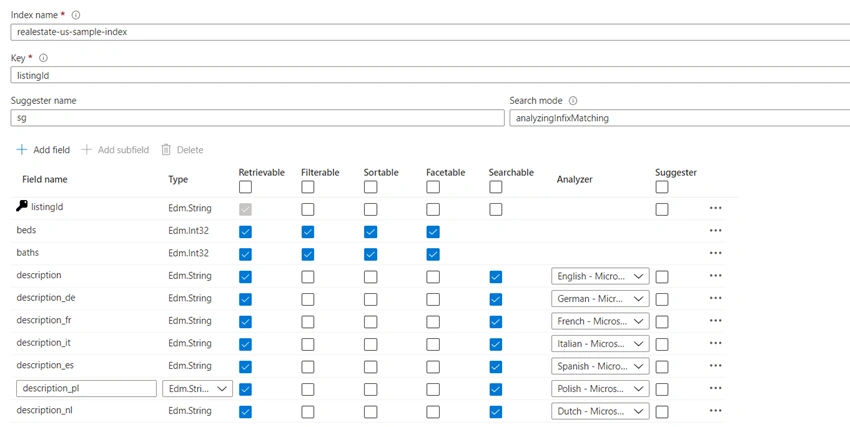
Task: Check Filterable for listingId field
Action: pyautogui.click(x=308, y=209)
